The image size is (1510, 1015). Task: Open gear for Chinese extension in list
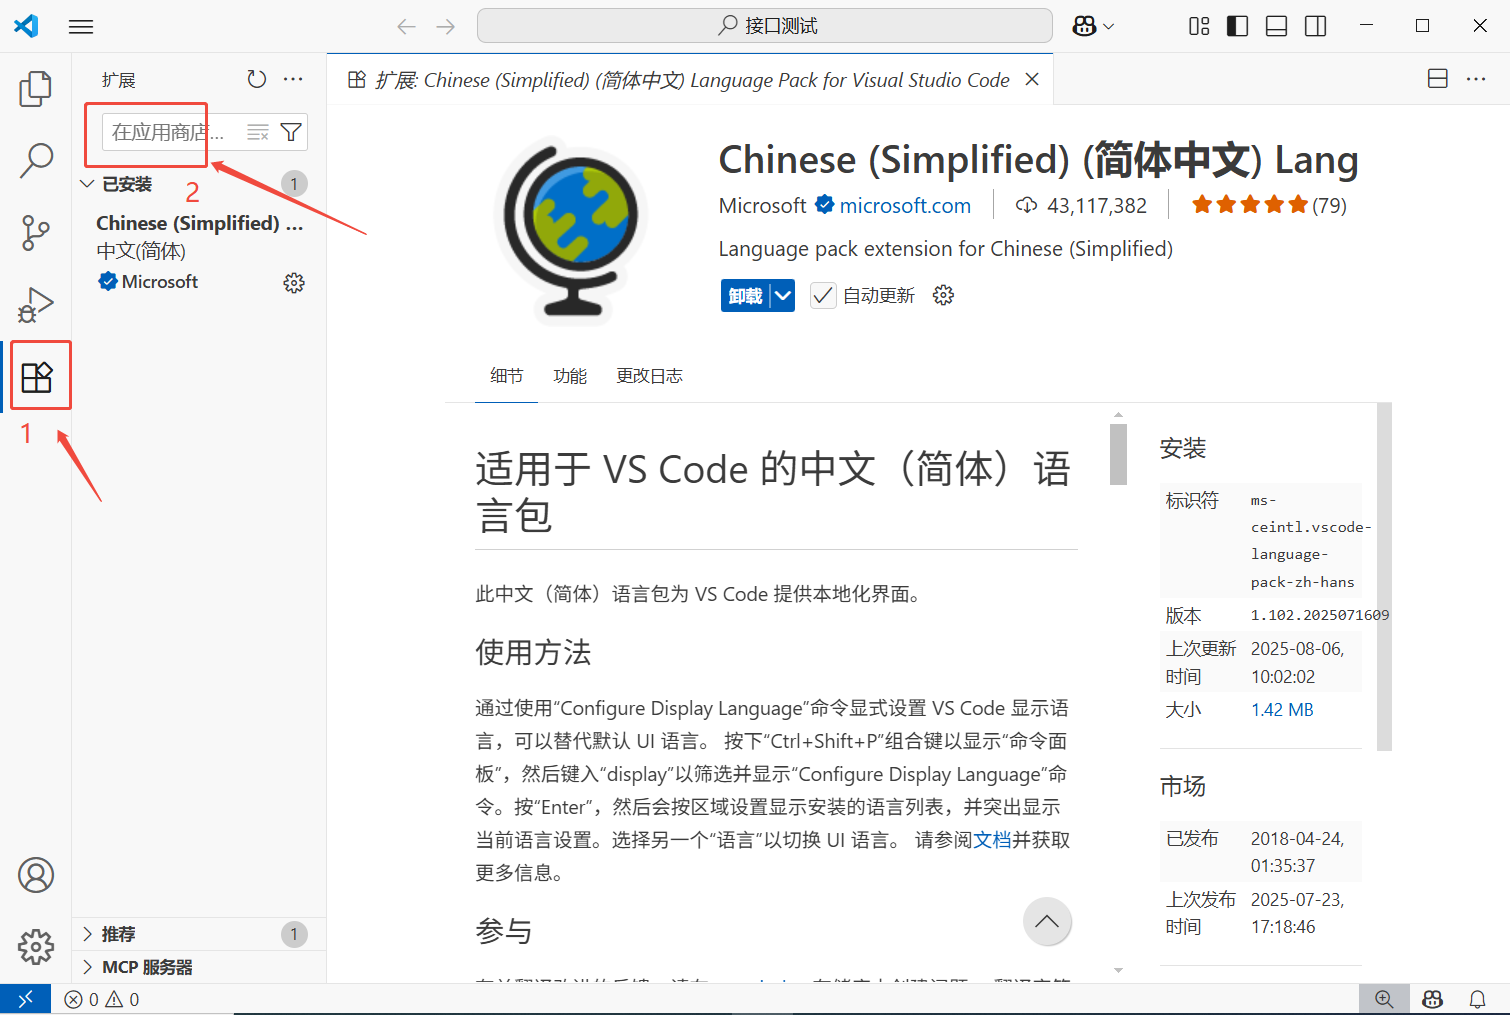(294, 283)
